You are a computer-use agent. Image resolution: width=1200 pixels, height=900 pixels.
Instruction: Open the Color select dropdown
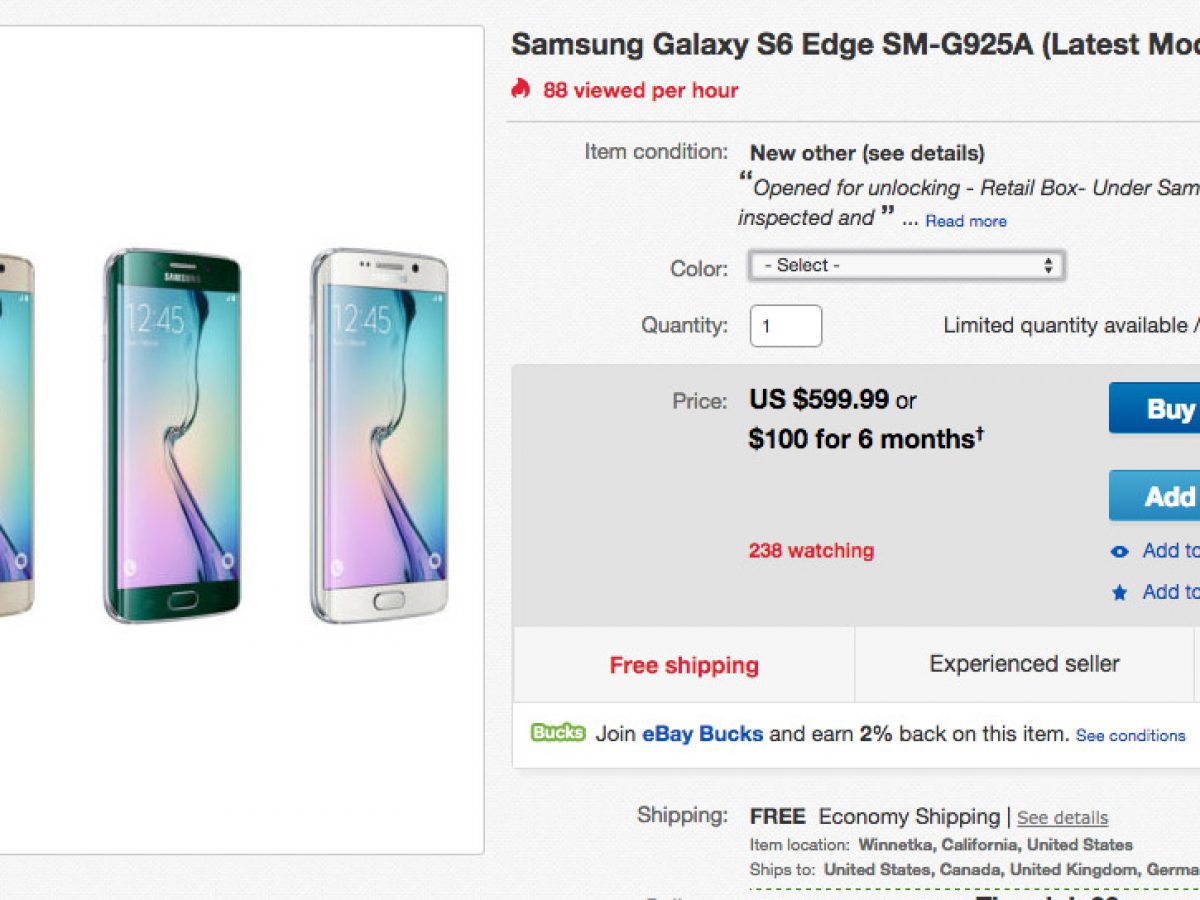(x=906, y=266)
